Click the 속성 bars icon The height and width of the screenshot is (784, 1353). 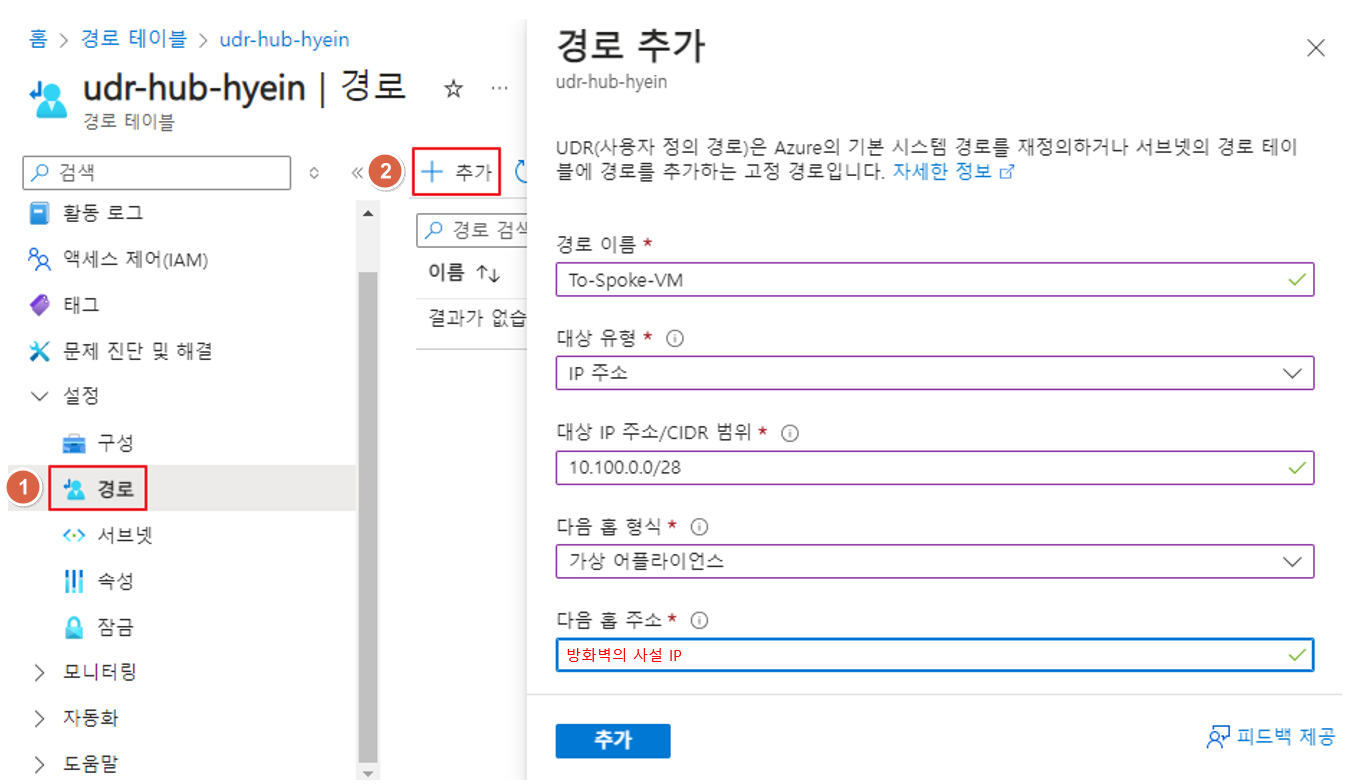[x=75, y=581]
